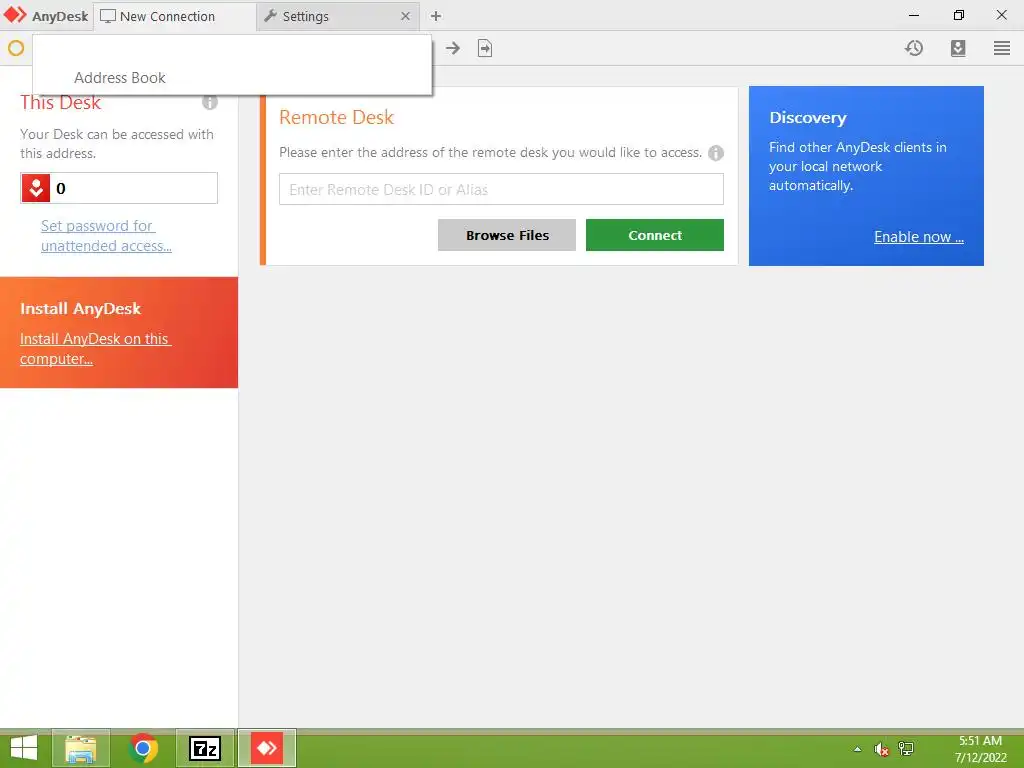Image resolution: width=1024 pixels, height=768 pixels.
Task: Open 7-Zip from the taskbar
Action: [205, 748]
